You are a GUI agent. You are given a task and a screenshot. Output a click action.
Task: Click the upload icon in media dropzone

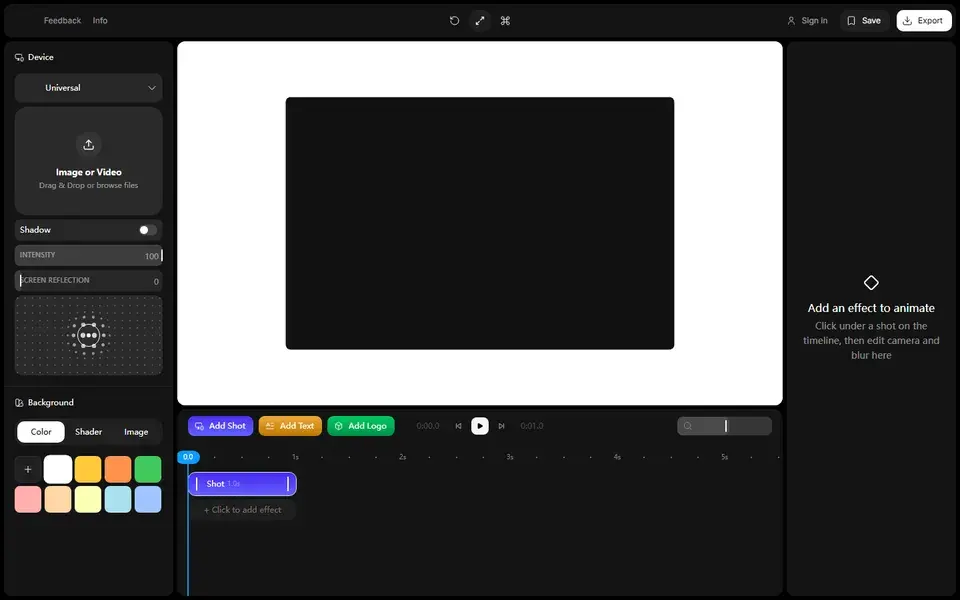click(89, 144)
